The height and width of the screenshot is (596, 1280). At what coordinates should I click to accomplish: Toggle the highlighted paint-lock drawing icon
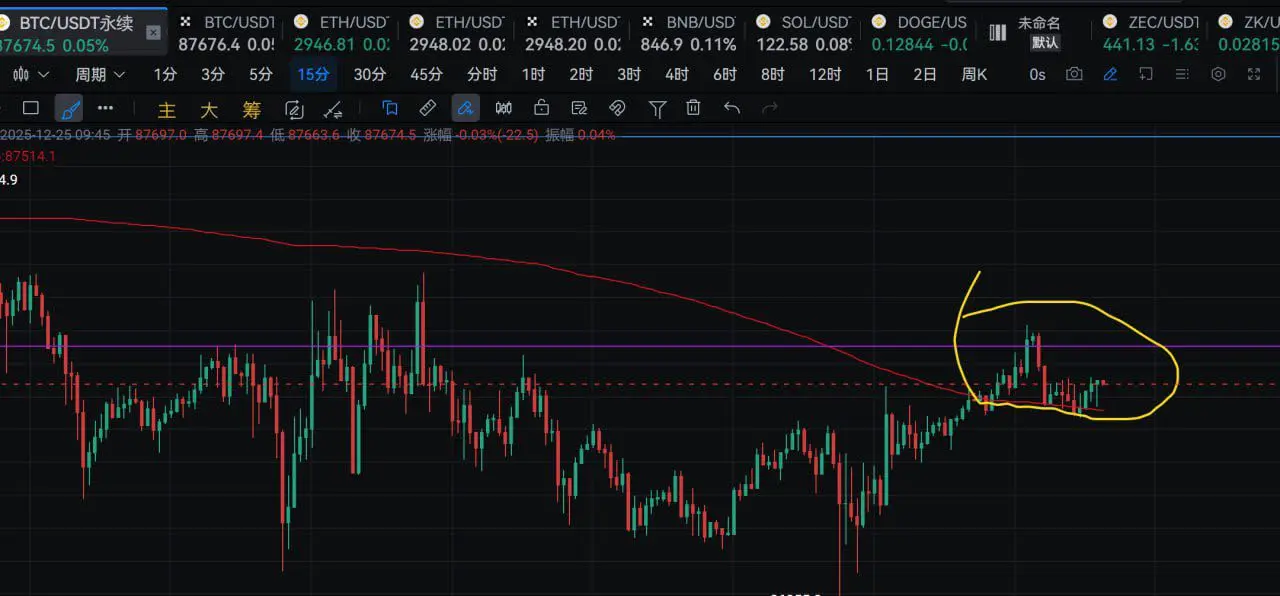[465, 108]
